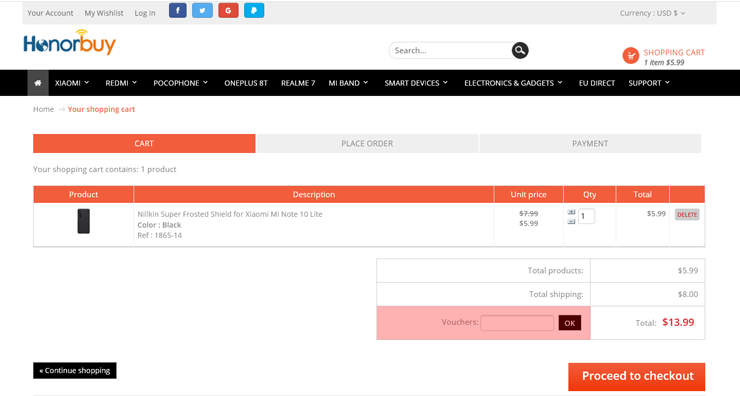
Task: Focus the quantity input box
Action: click(x=586, y=216)
